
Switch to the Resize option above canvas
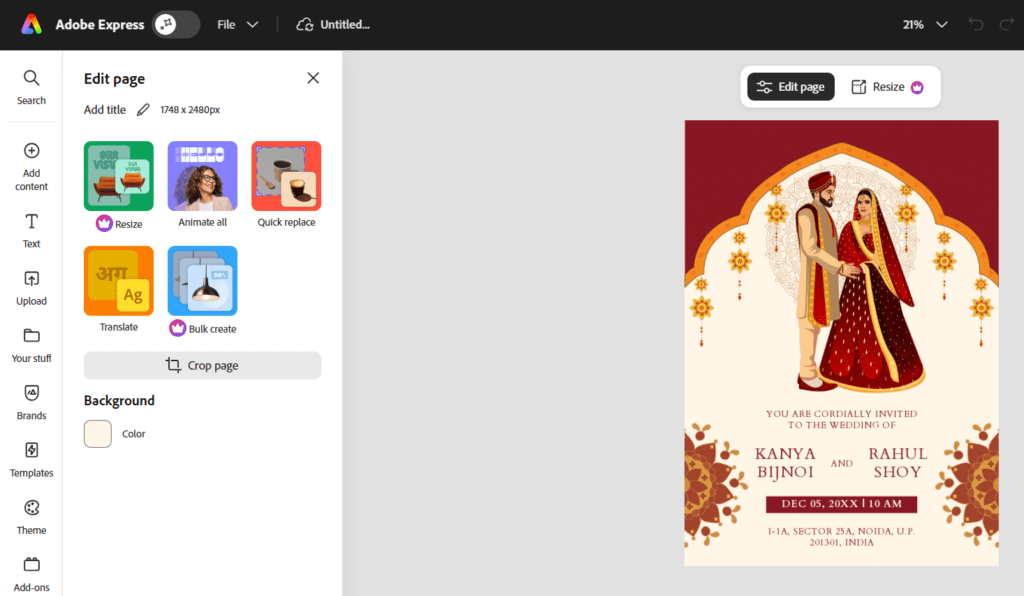pyautogui.click(x=886, y=87)
